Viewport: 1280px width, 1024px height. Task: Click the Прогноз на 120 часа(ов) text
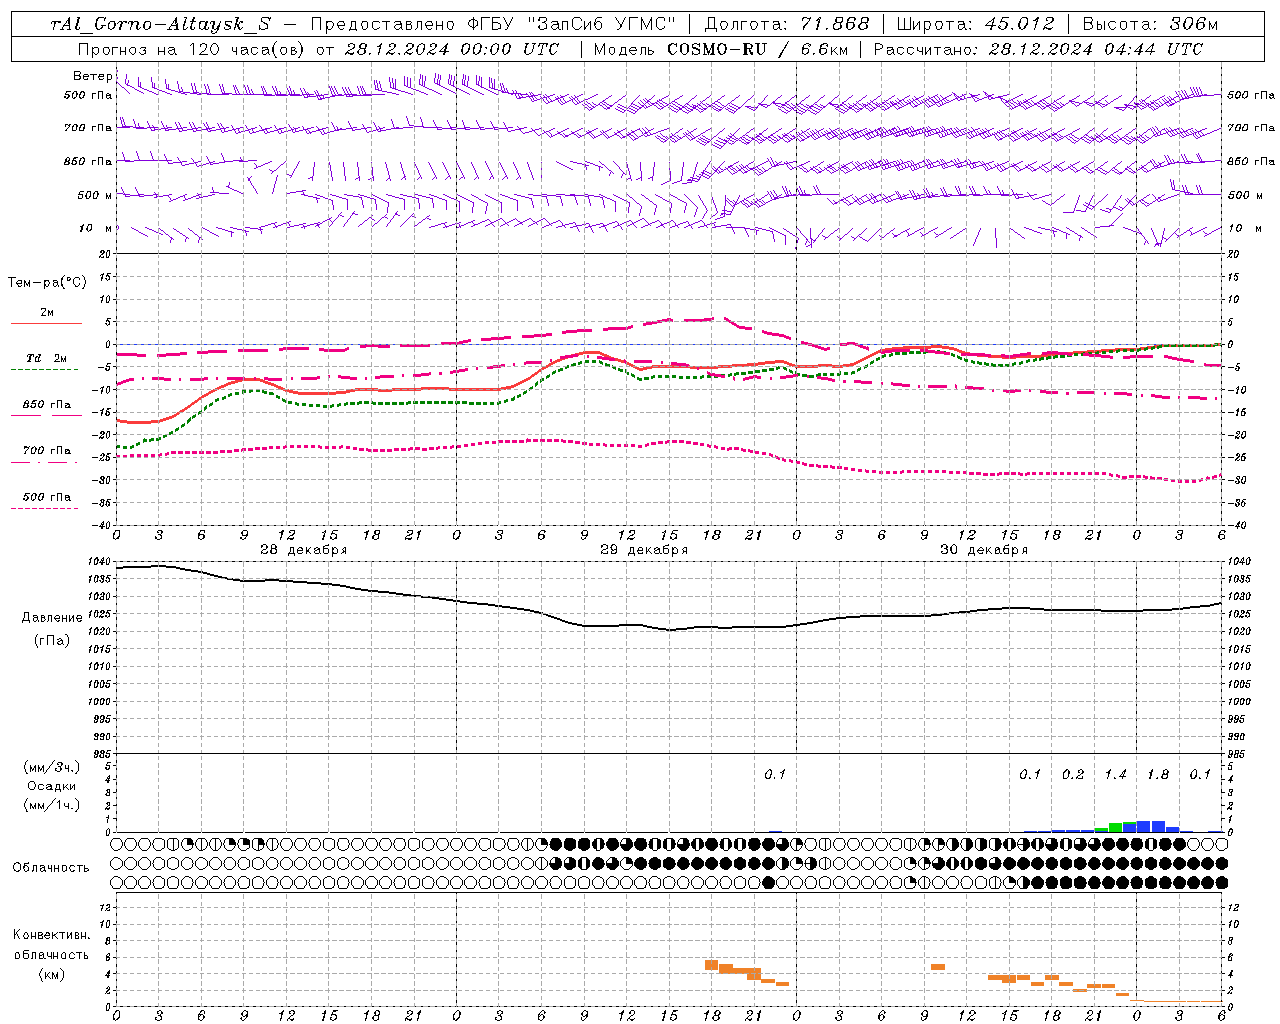(x=192, y=49)
